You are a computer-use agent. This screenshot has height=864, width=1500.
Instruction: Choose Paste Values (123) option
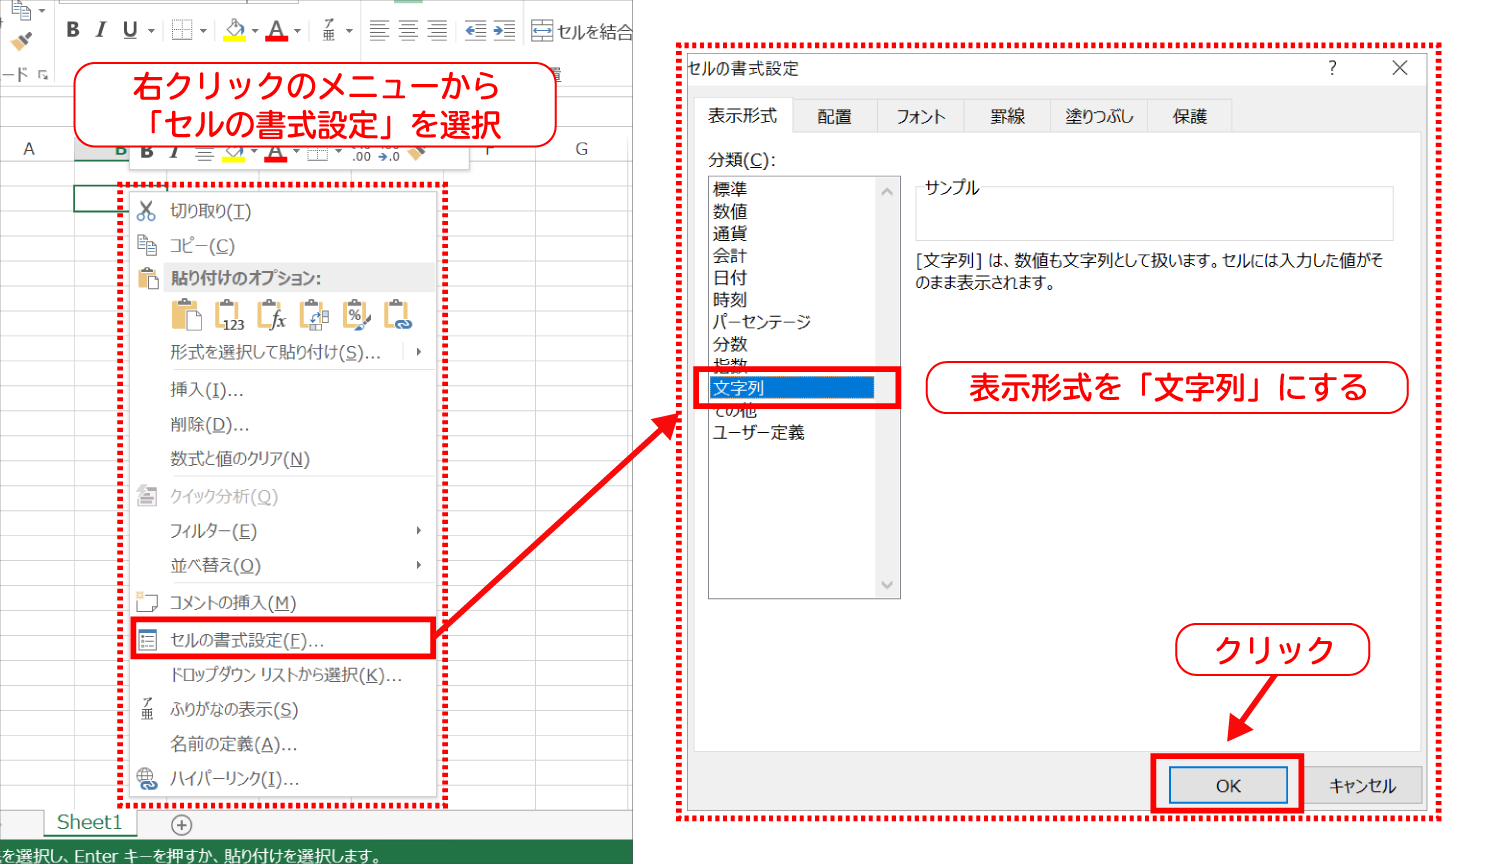click(230, 315)
